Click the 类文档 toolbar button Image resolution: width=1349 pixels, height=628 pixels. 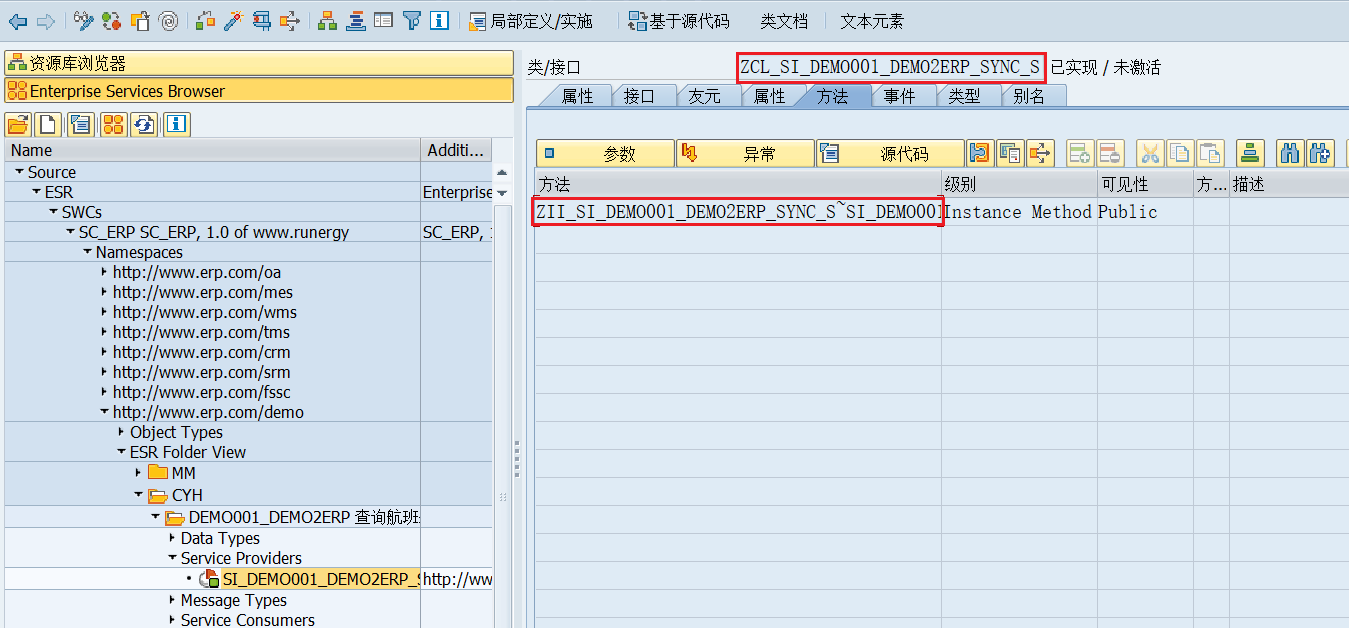784,21
